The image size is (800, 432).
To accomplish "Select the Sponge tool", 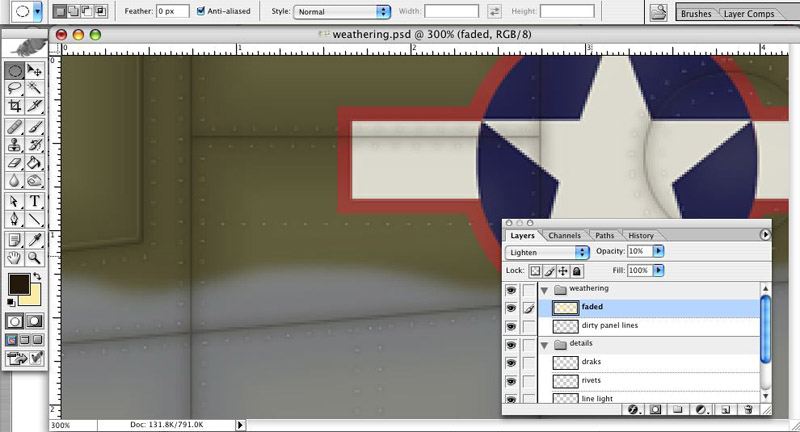I will click(34, 181).
